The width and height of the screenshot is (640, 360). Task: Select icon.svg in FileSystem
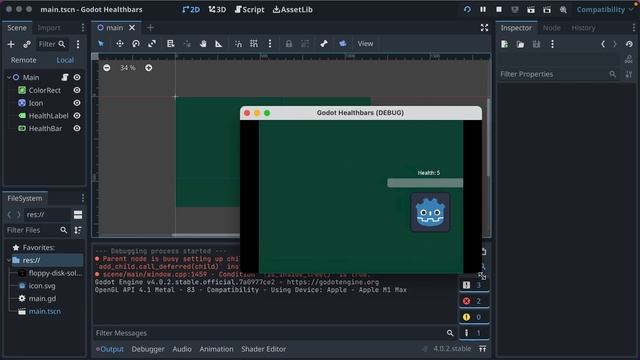coord(42,286)
